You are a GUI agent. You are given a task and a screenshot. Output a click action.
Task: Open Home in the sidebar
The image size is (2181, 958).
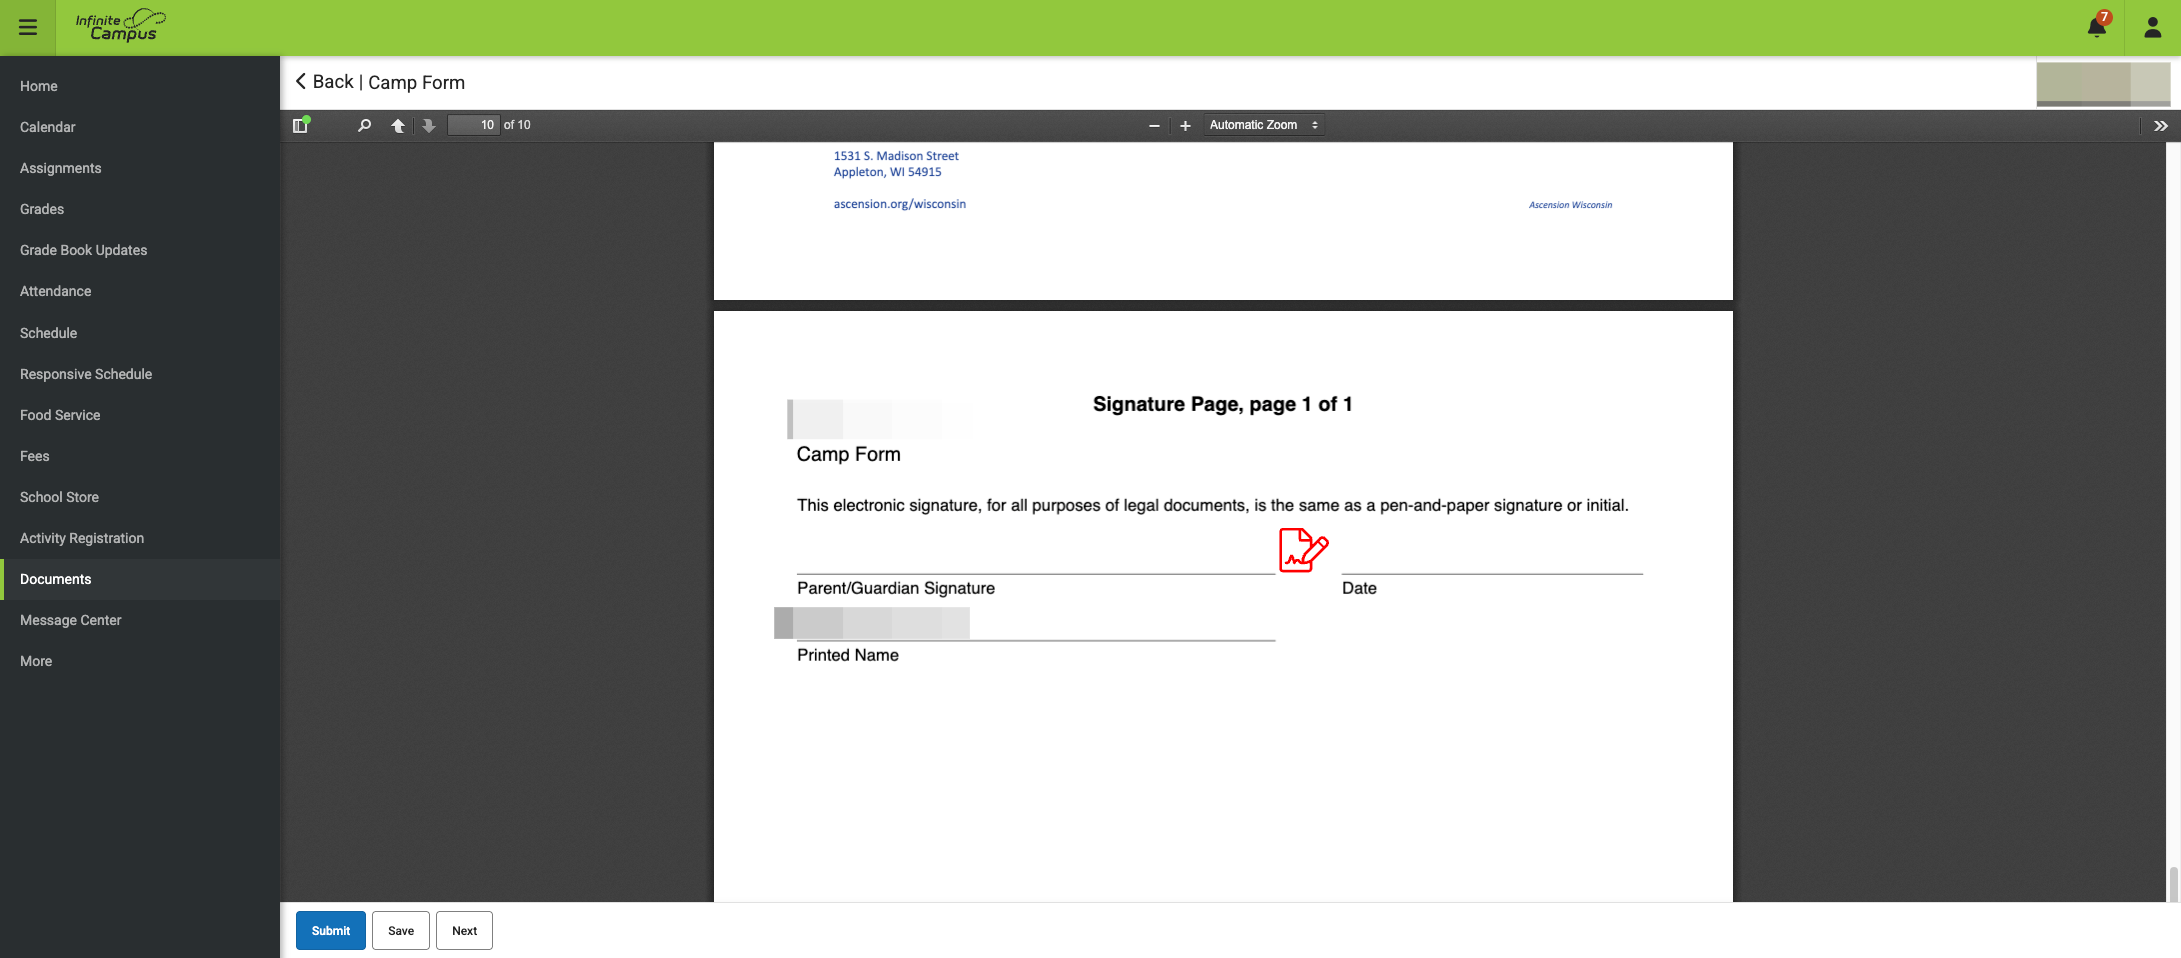click(140, 86)
